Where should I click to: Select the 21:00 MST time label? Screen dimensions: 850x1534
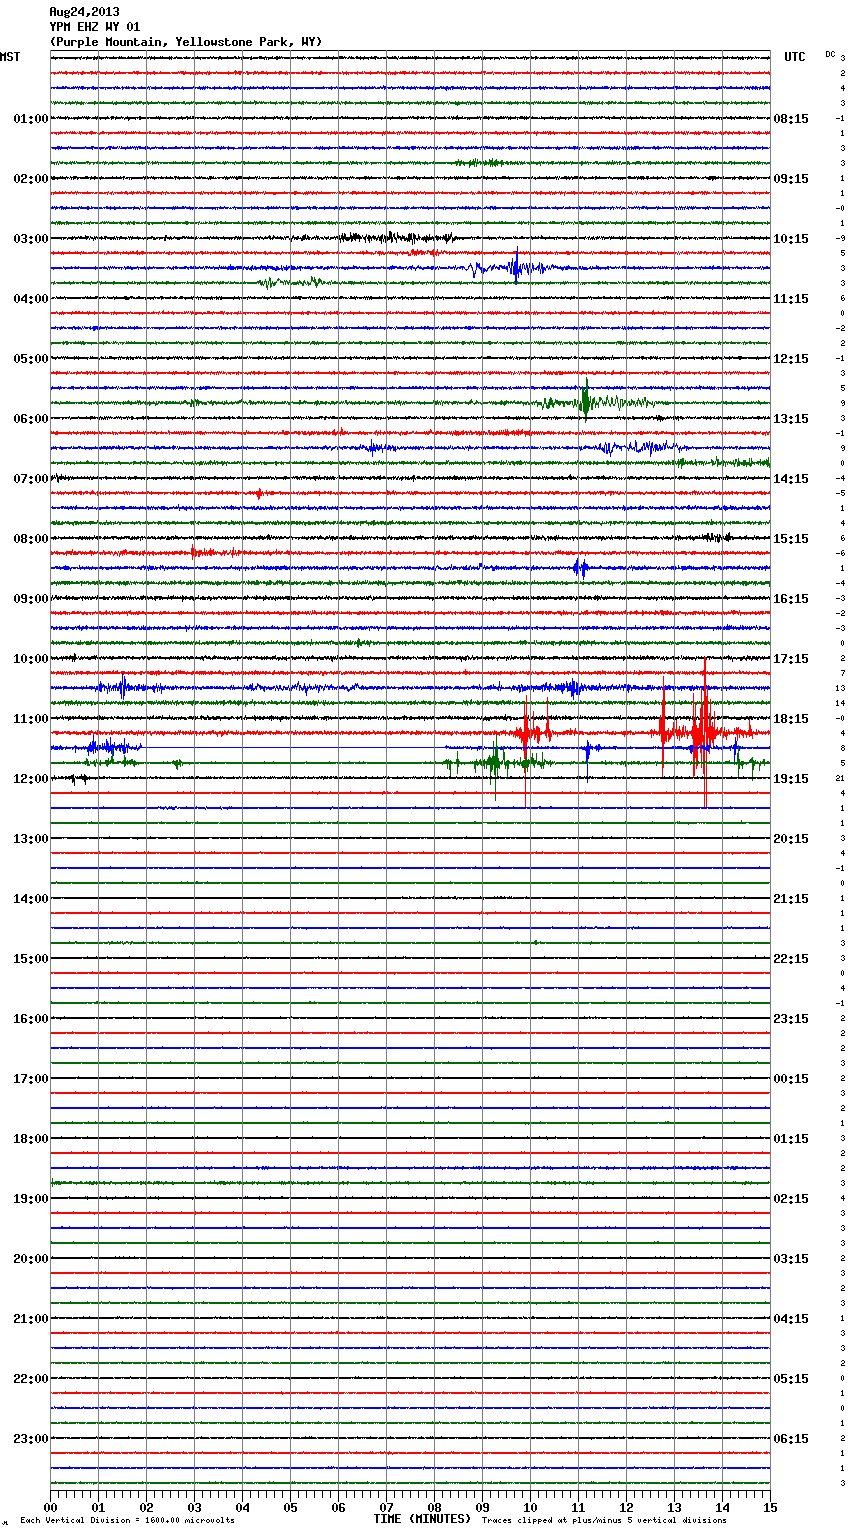(x=31, y=1319)
